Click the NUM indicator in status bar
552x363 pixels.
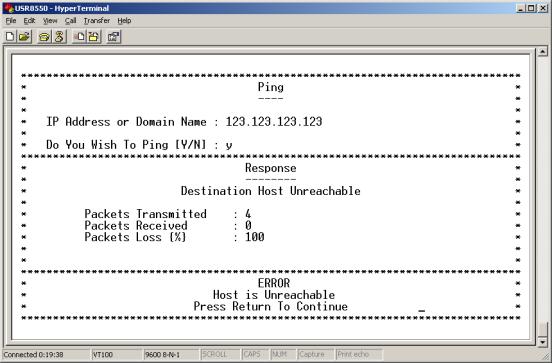coord(283,354)
